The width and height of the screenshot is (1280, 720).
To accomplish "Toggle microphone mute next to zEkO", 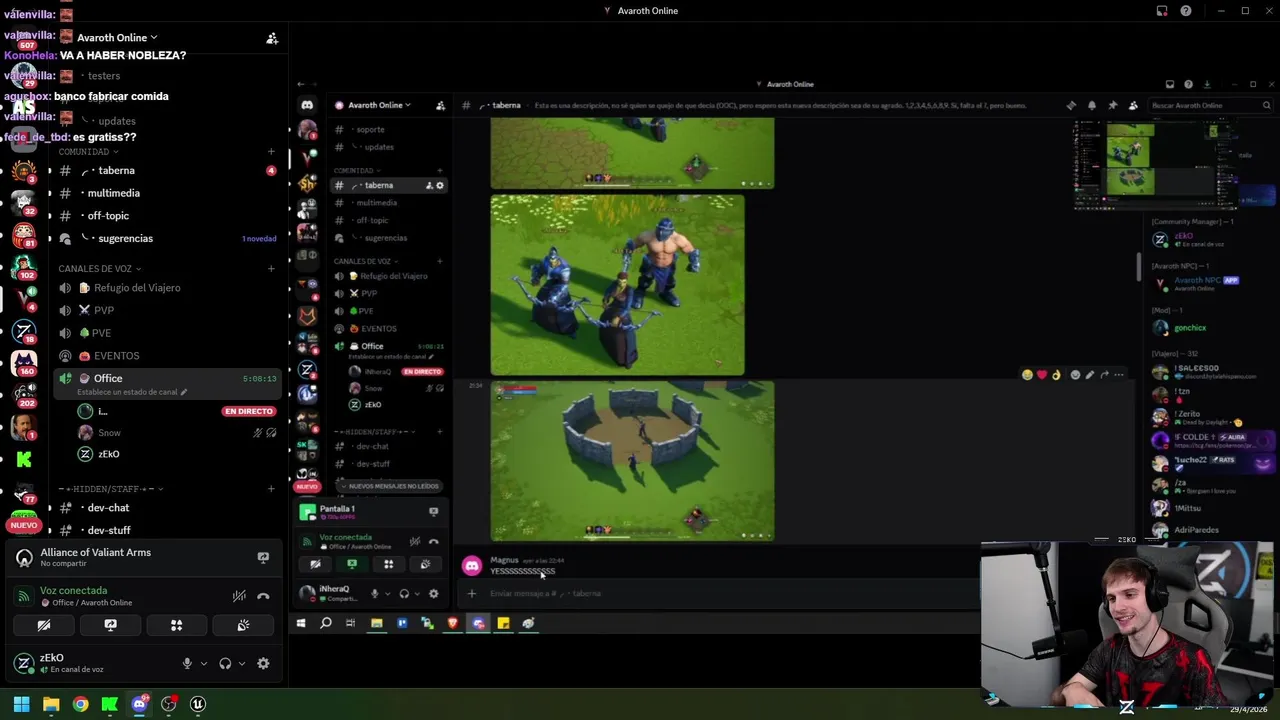I will pyautogui.click(x=186, y=663).
